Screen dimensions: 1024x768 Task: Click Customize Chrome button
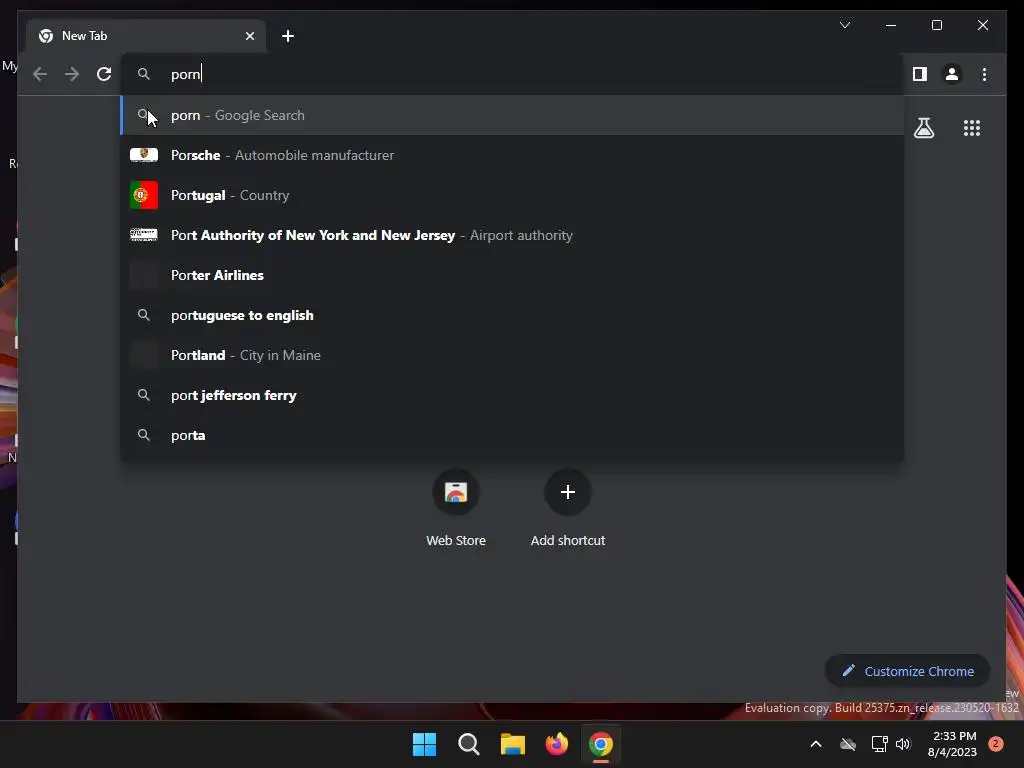[908, 671]
